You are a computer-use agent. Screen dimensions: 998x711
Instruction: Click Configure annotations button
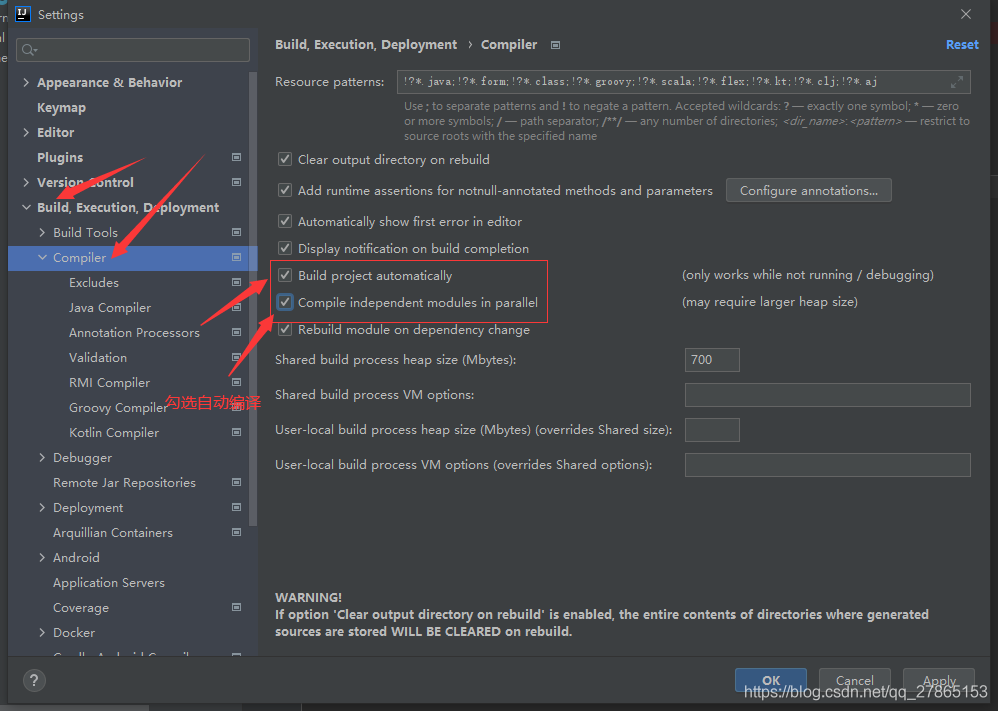[x=808, y=190]
